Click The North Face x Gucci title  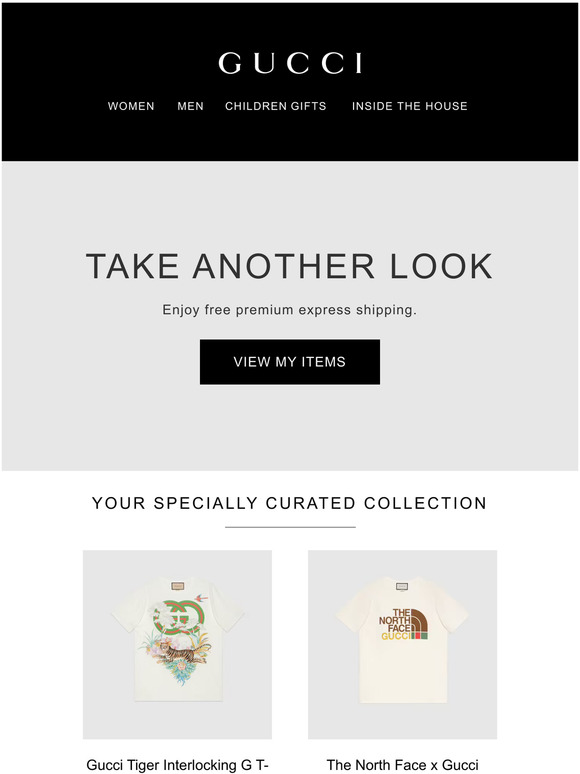[402, 765]
